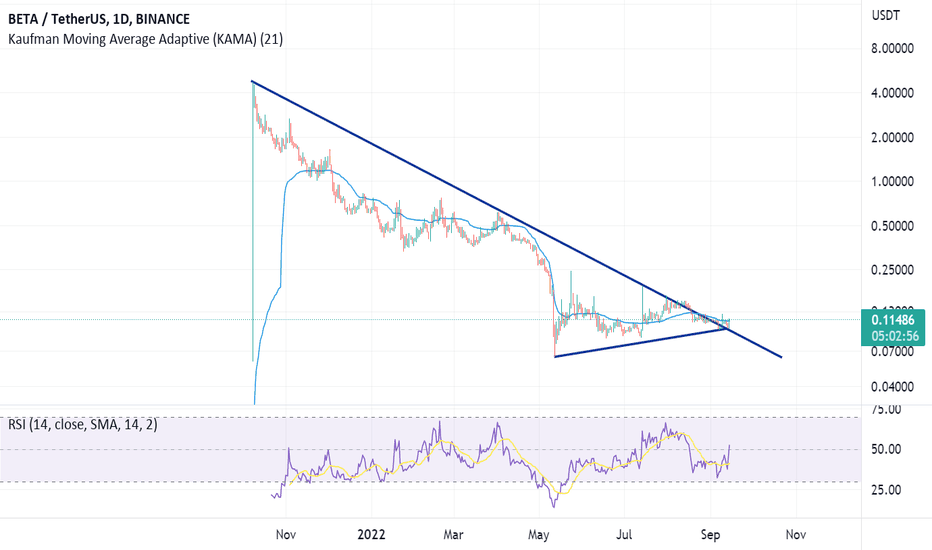This screenshot has width=932, height=550.
Task: Click the May label on the time axis
Action: (539, 535)
